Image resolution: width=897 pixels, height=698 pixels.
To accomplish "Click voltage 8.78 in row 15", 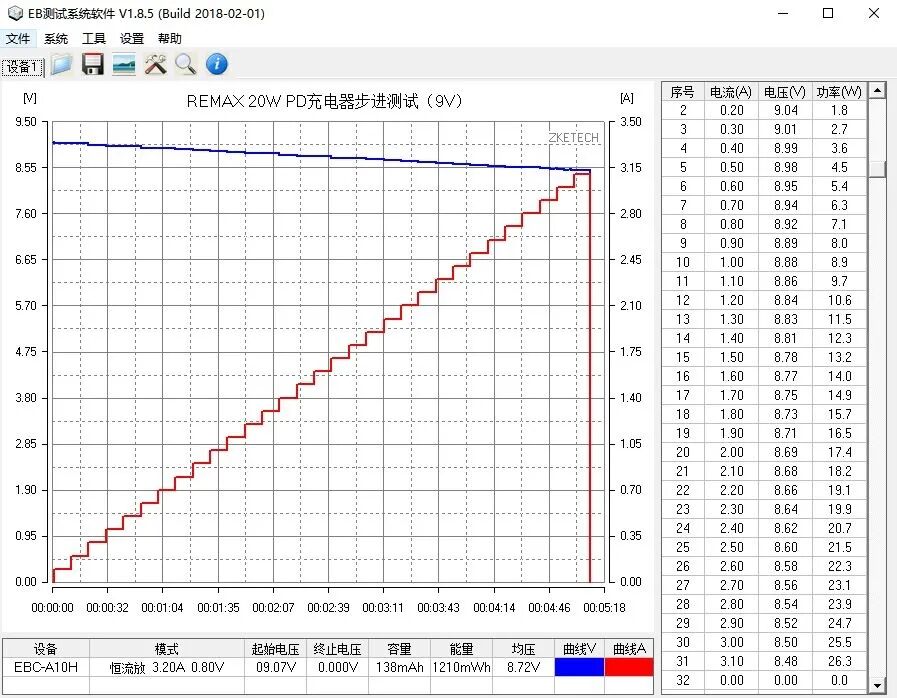I will pyautogui.click(x=785, y=357).
